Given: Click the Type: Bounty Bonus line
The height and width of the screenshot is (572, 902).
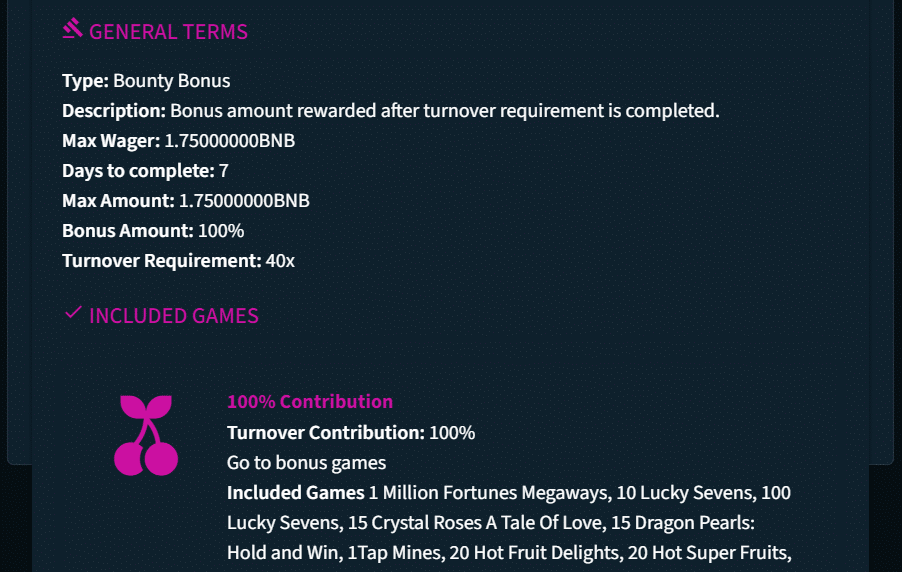Looking at the screenshot, I should pos(146,81).
